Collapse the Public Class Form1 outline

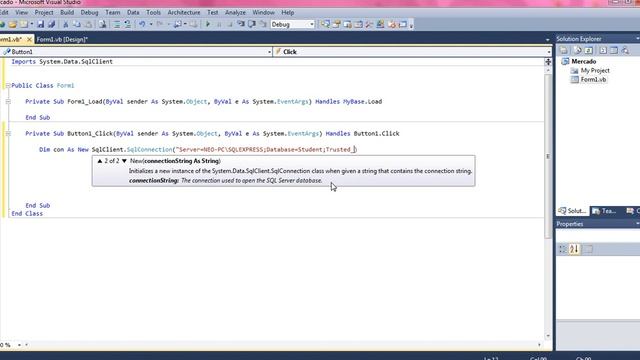(8, 86)
